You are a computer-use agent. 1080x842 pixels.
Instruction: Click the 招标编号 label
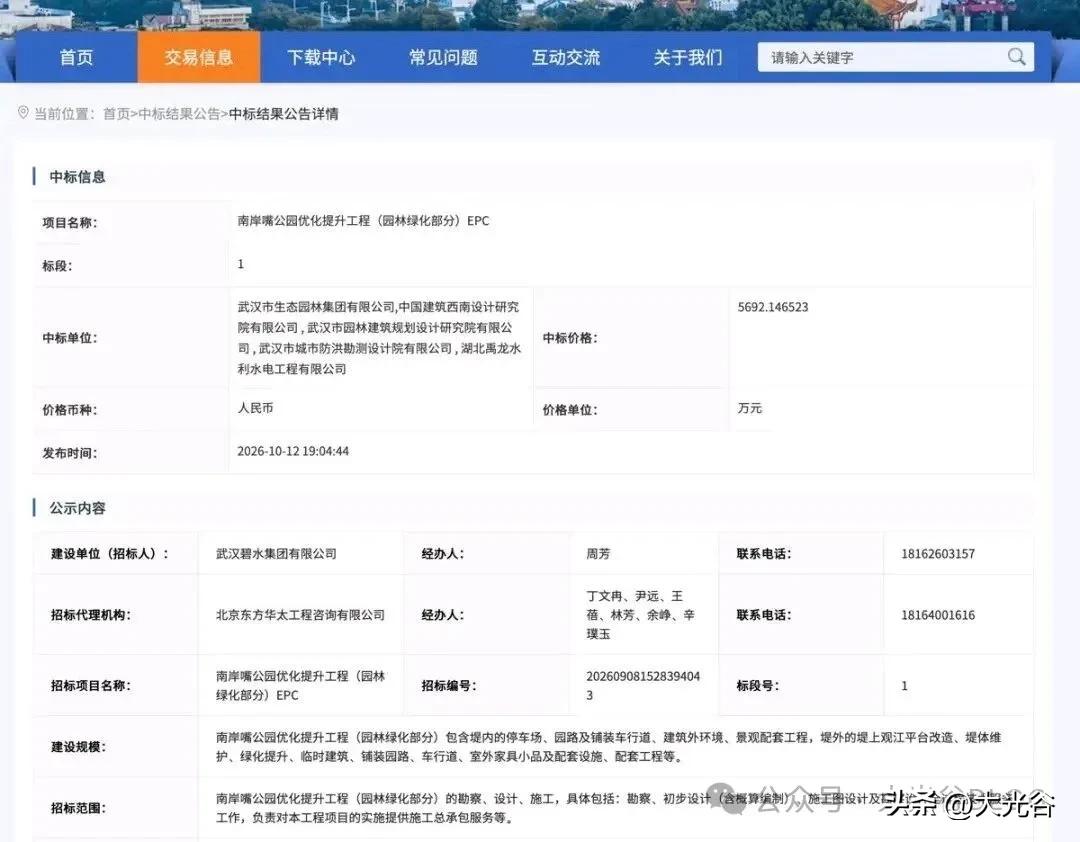(449, 686)
